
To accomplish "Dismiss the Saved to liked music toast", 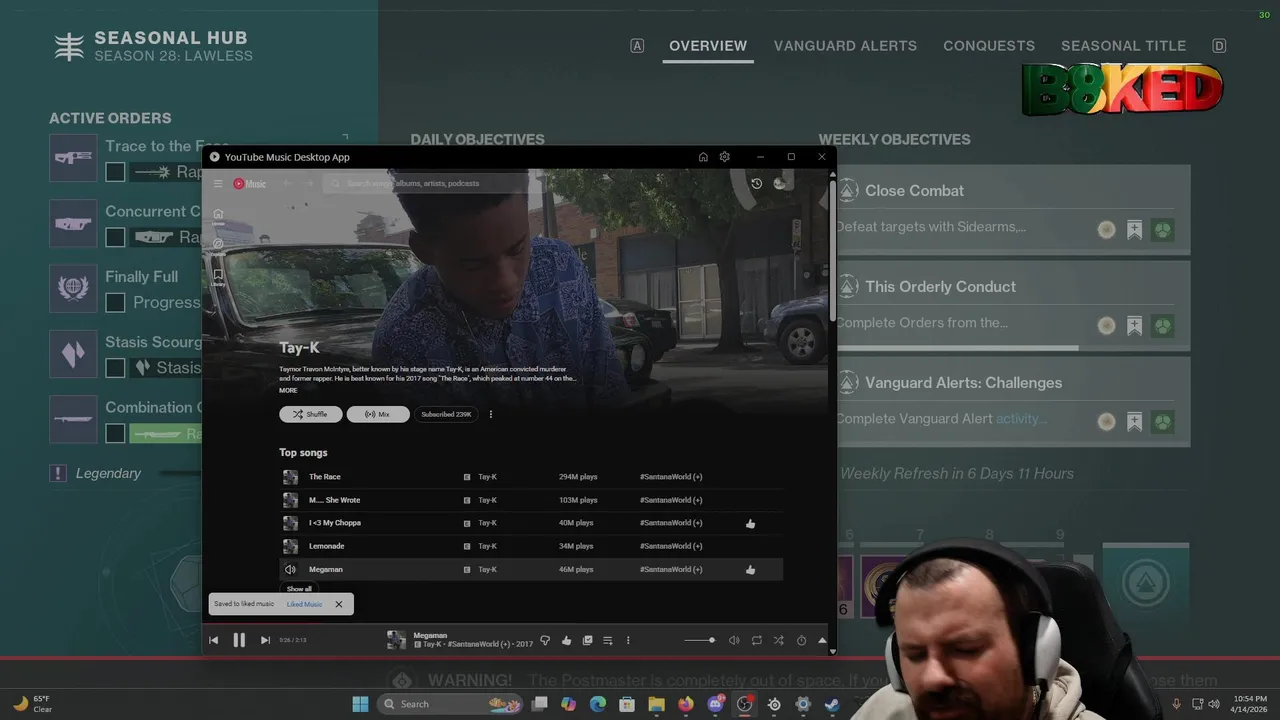I will 338,604.
